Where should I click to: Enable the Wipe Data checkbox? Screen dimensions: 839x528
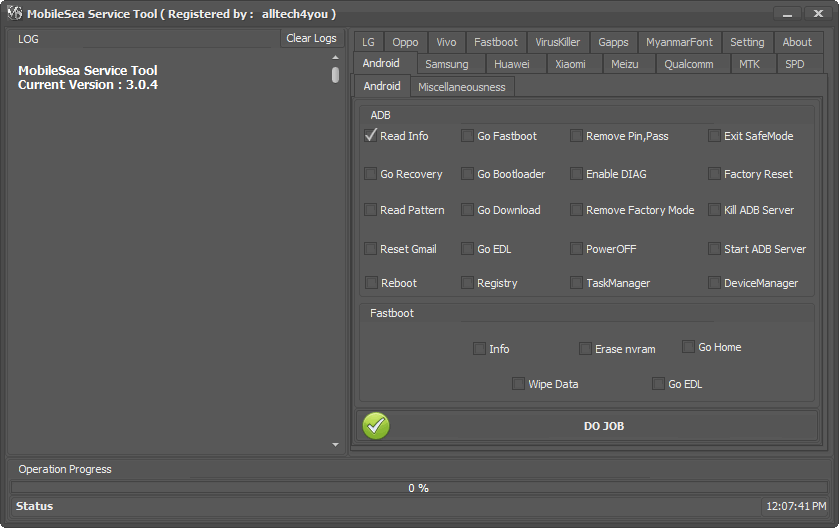point(518,384)
